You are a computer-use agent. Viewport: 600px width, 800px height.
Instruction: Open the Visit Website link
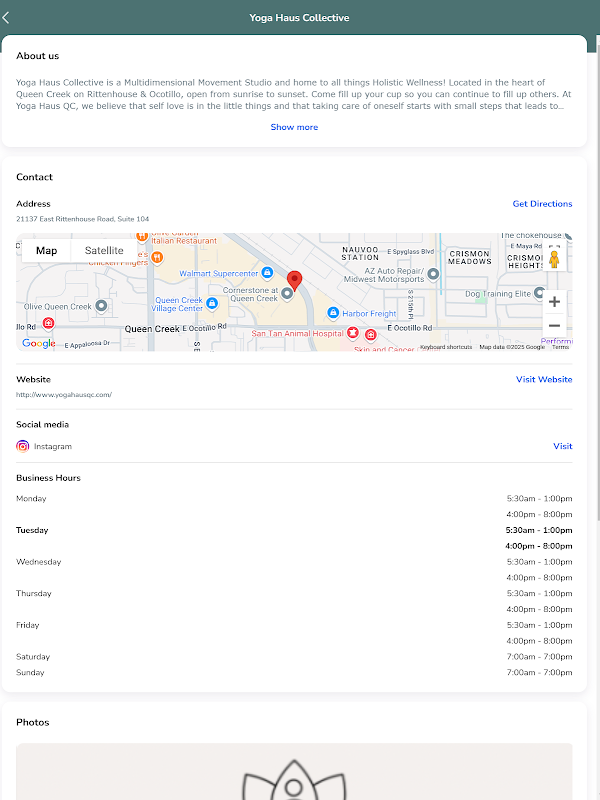click(x=544, y=380)
